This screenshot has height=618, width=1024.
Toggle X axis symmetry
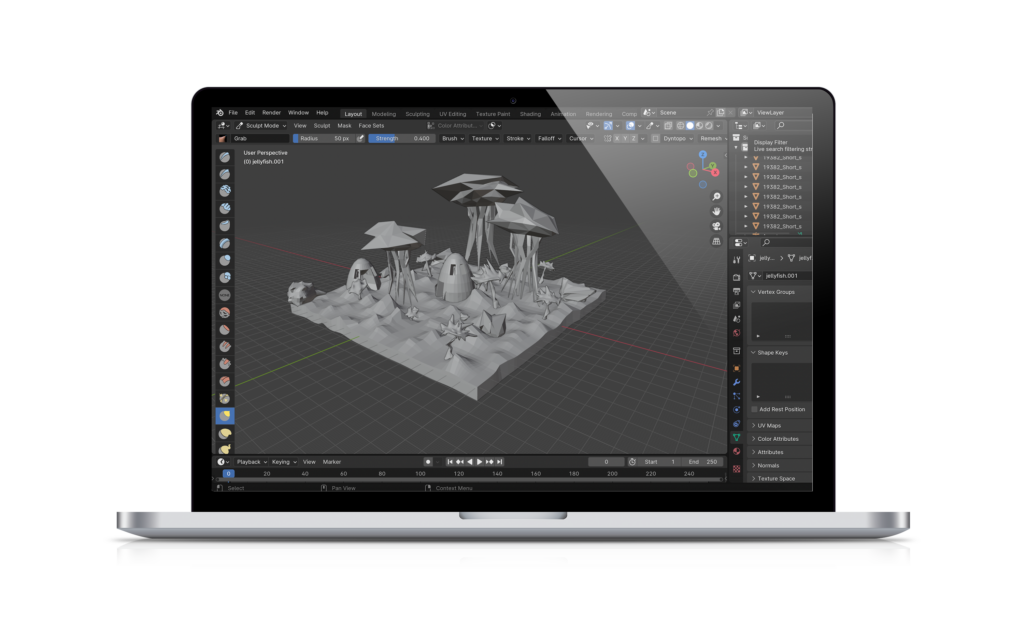(616, 138)
